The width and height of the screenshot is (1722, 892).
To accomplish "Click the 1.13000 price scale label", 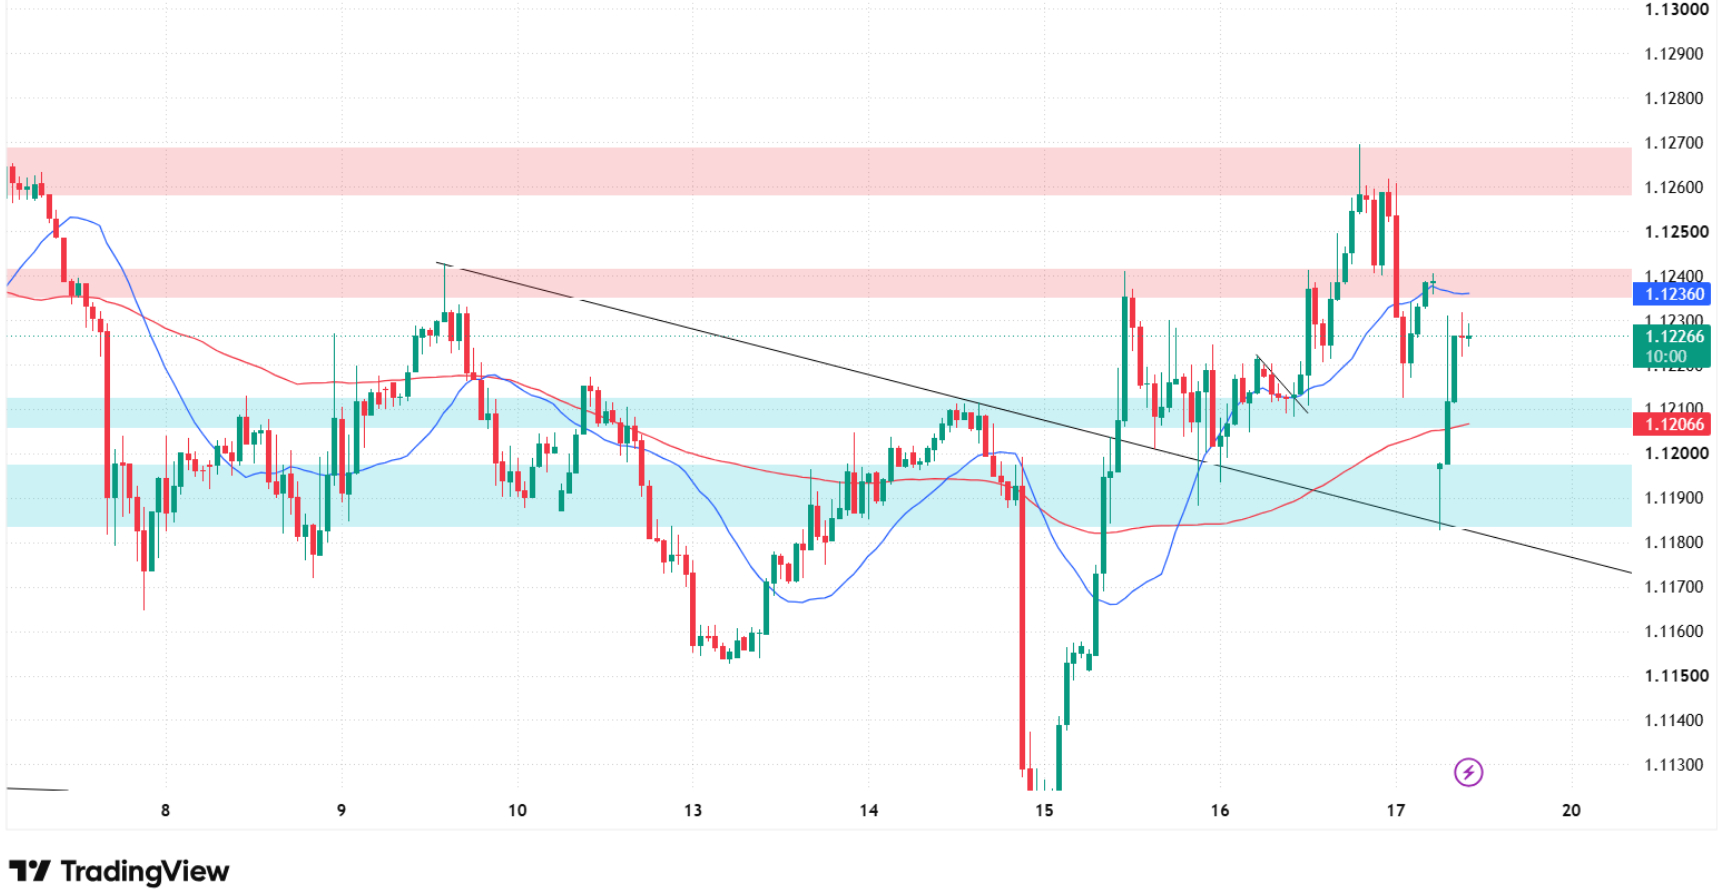I will (1676, 9).
